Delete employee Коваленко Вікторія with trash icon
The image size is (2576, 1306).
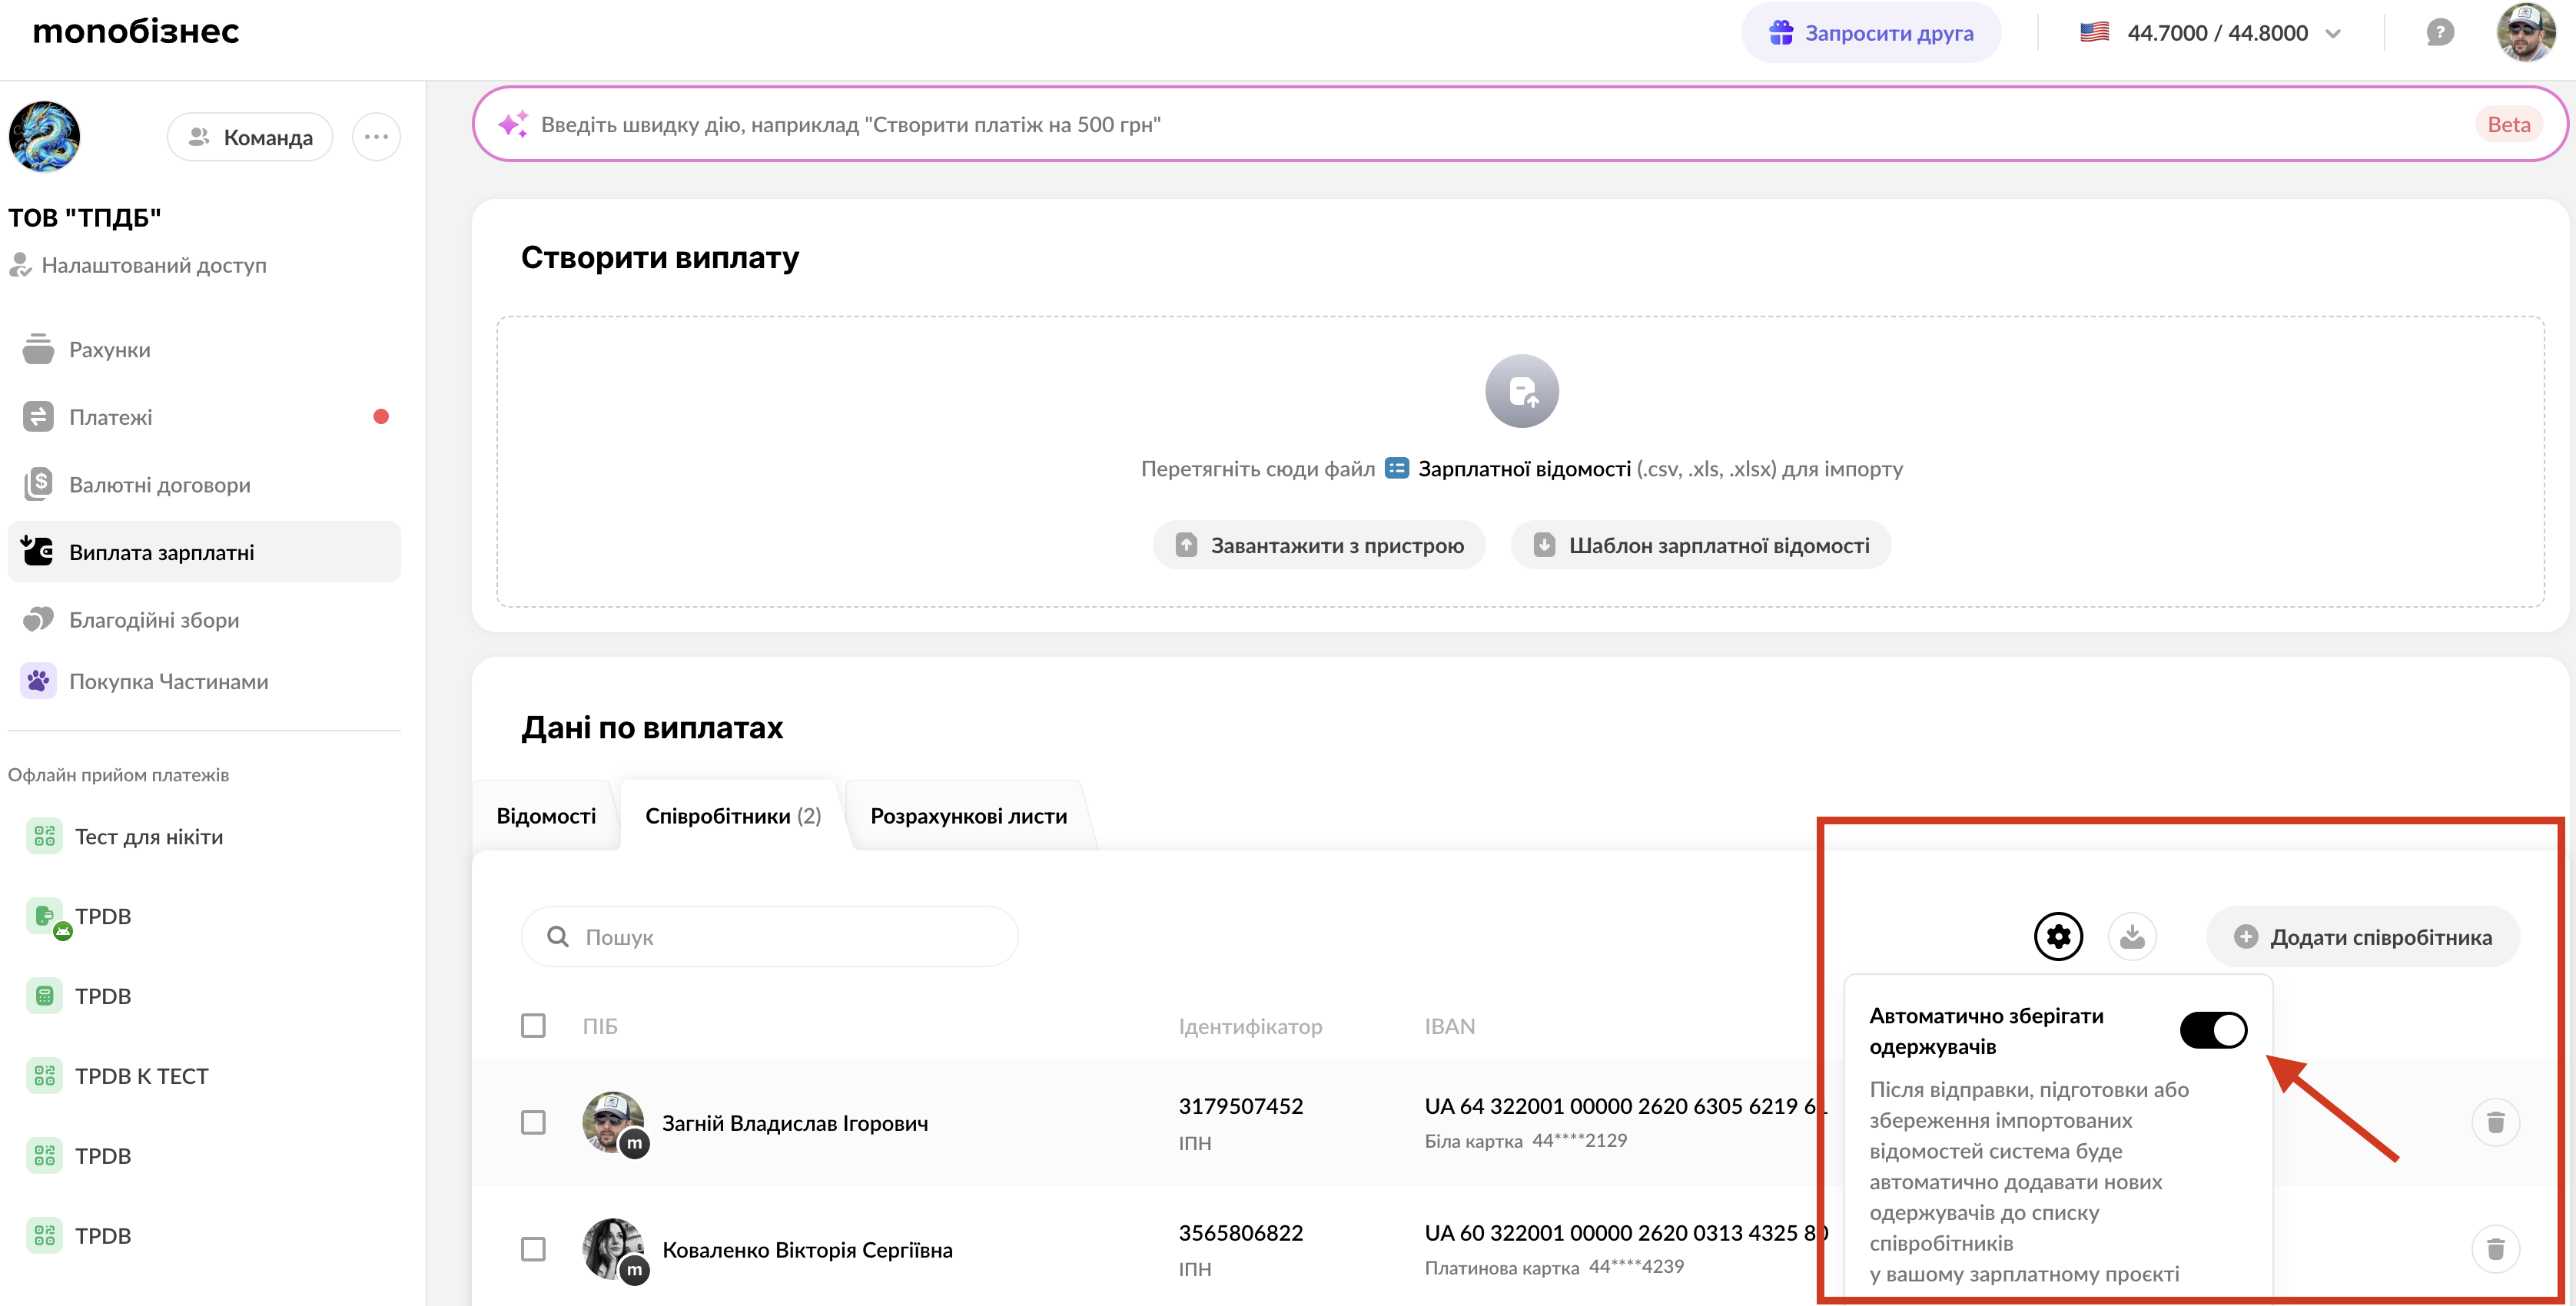2495,1250
